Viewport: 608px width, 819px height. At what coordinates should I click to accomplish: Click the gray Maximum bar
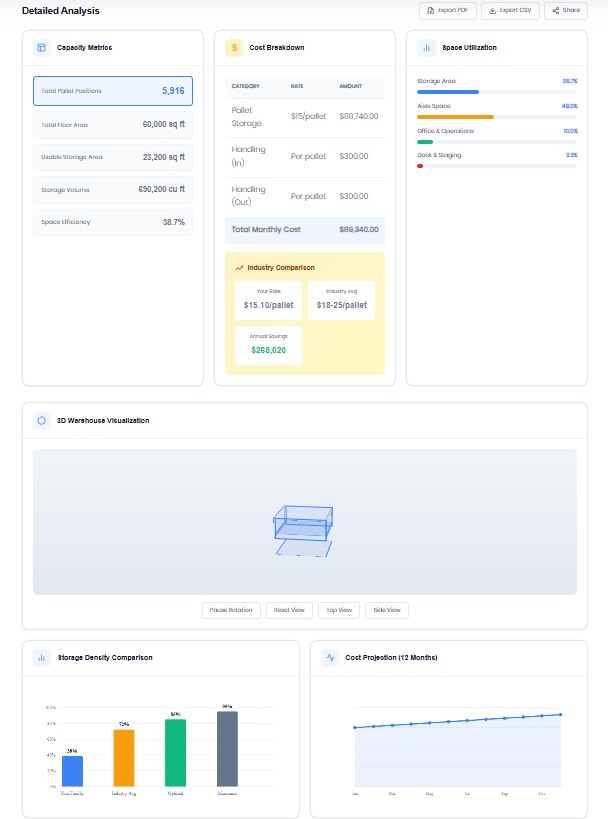[227, 749]
